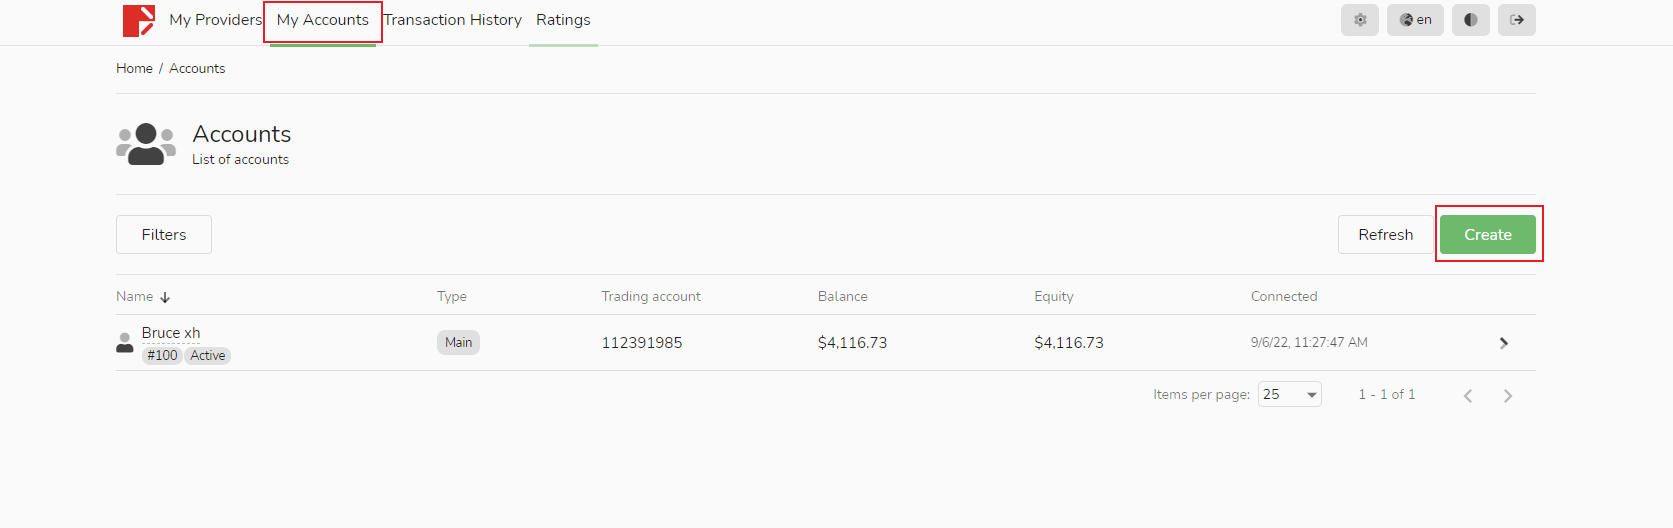Toggle dark mode contrast icon

1470,20
